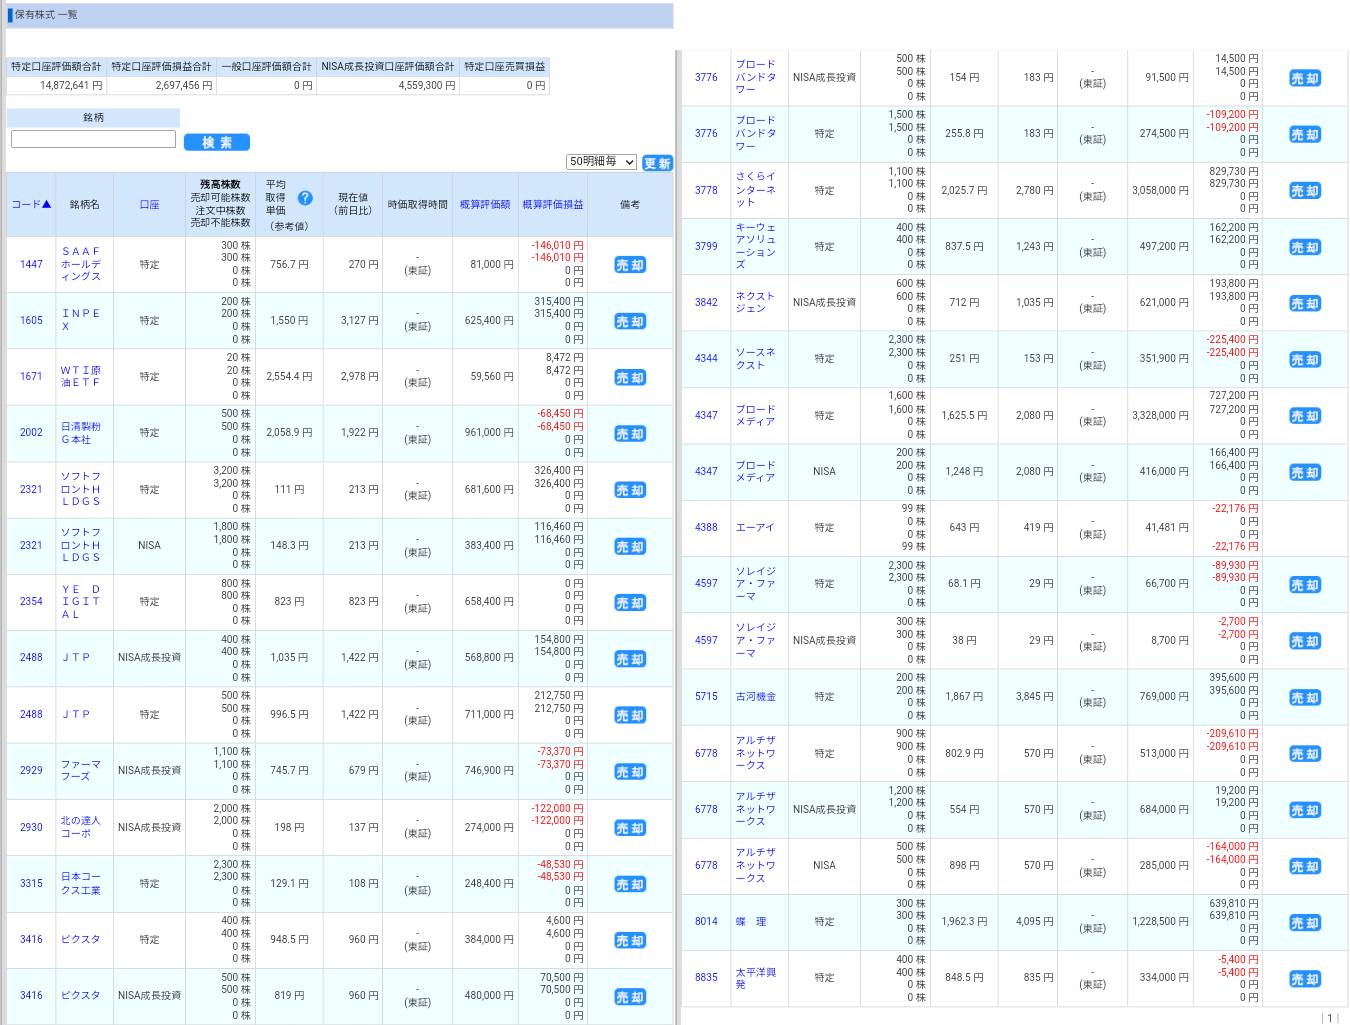
Task: Open the 50明細毎 rows-per-page dropdown
Action: coord(601,162)
